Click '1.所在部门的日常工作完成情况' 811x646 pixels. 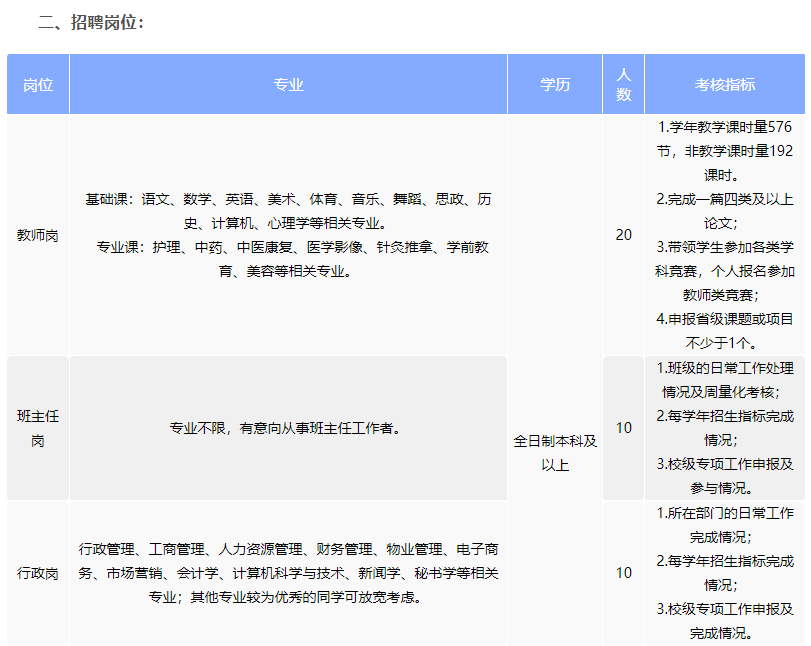pos(725,525)
